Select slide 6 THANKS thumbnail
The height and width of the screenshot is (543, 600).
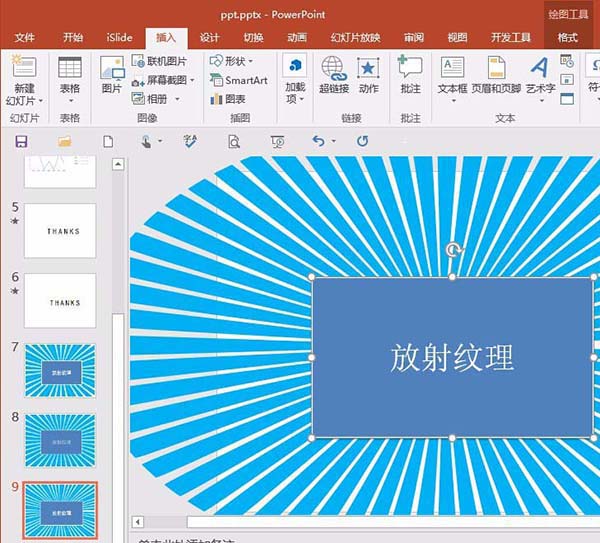coord(60,300)
